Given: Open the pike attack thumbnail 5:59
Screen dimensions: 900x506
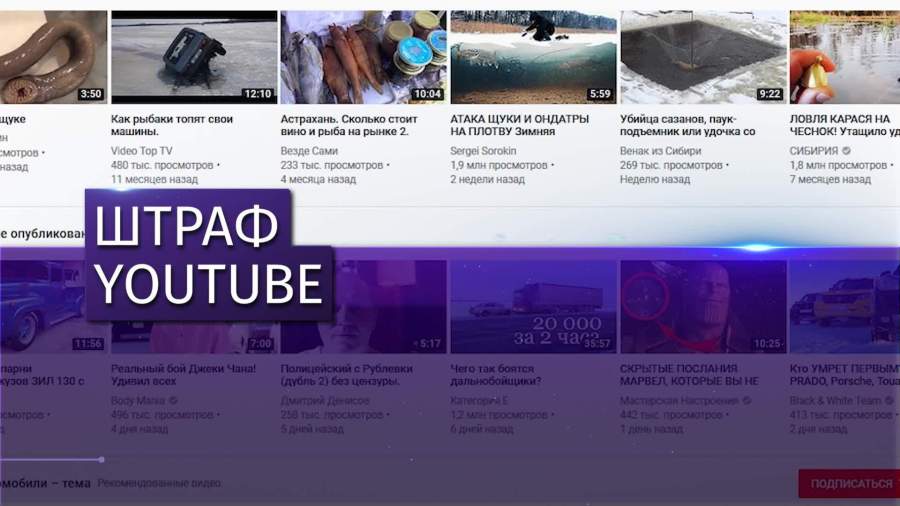Looking at the screenshot, I should (533, 57).
